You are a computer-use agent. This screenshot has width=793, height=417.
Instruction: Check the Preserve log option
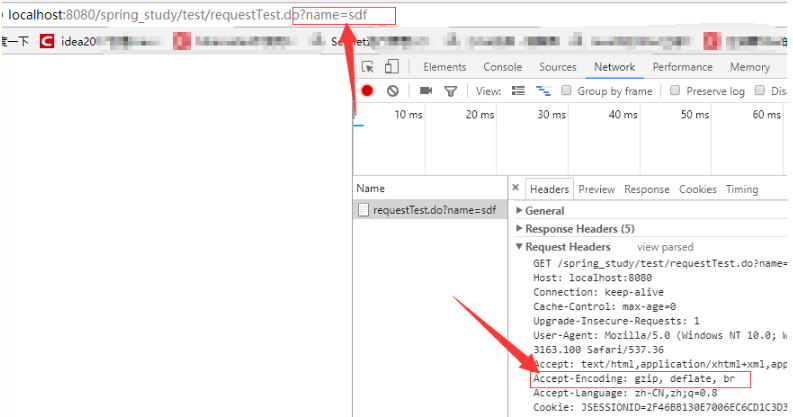tap(676, 91)
